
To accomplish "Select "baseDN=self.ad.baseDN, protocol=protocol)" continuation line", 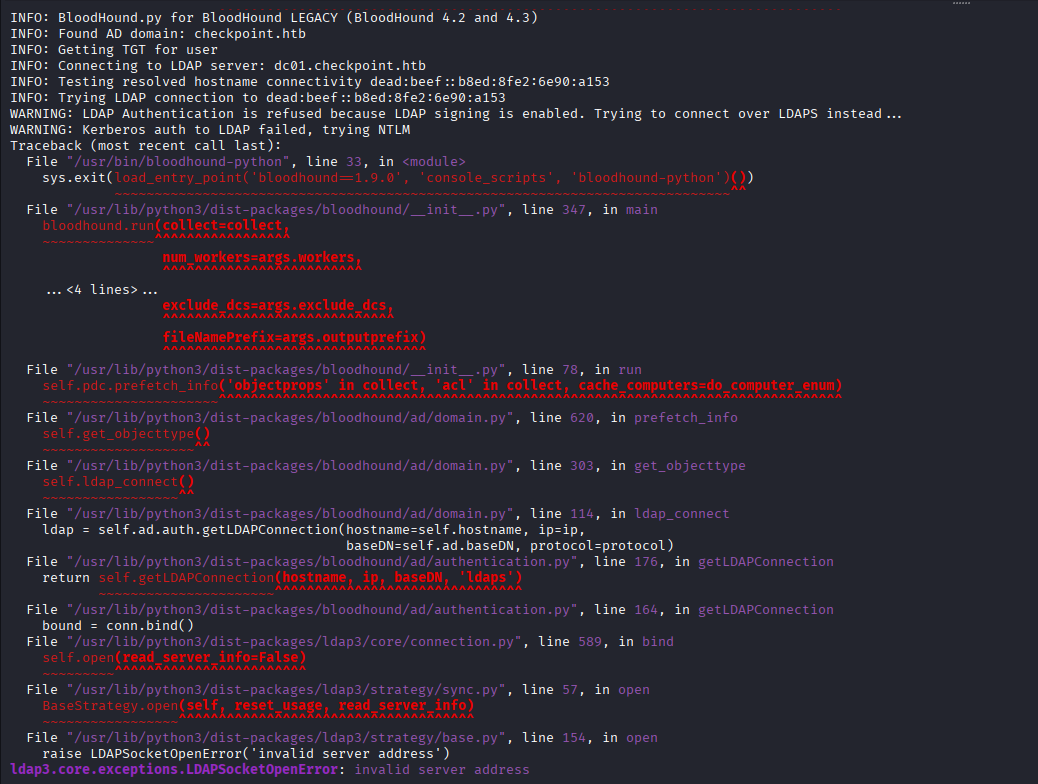I will [510, 546].
